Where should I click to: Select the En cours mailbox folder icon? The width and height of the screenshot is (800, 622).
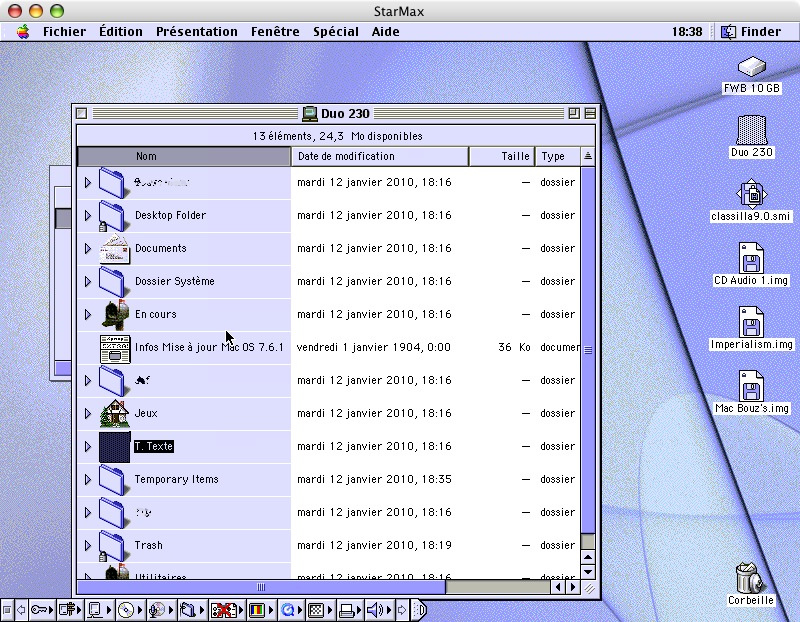click(x=115, y=314)
